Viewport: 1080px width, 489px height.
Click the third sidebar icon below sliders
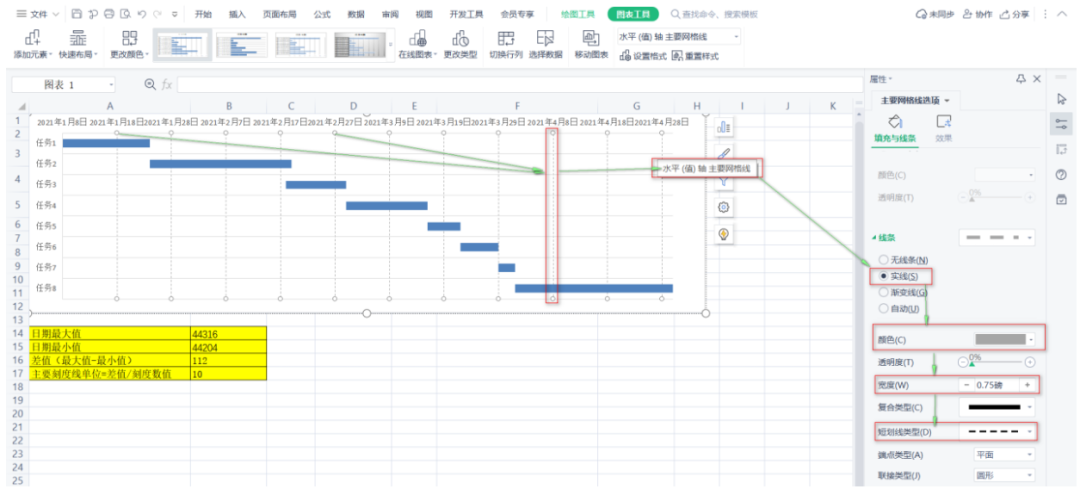coord(1061,150)
